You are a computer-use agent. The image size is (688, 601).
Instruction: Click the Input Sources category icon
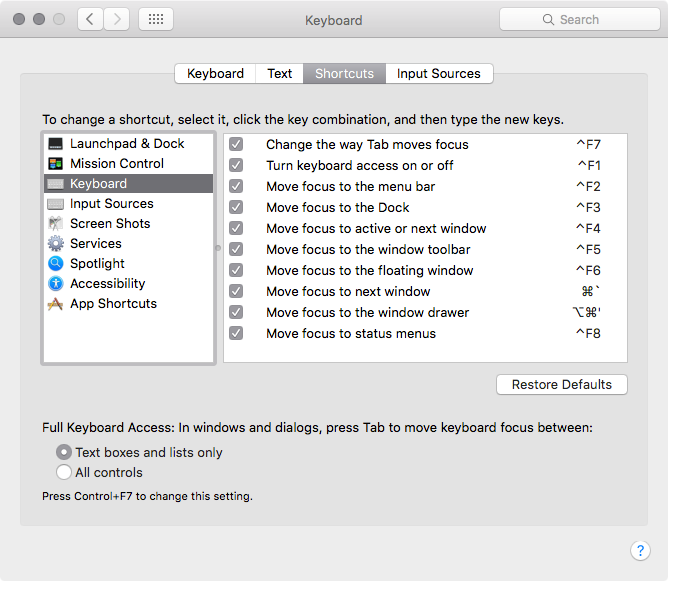click(x=55, y=204)
